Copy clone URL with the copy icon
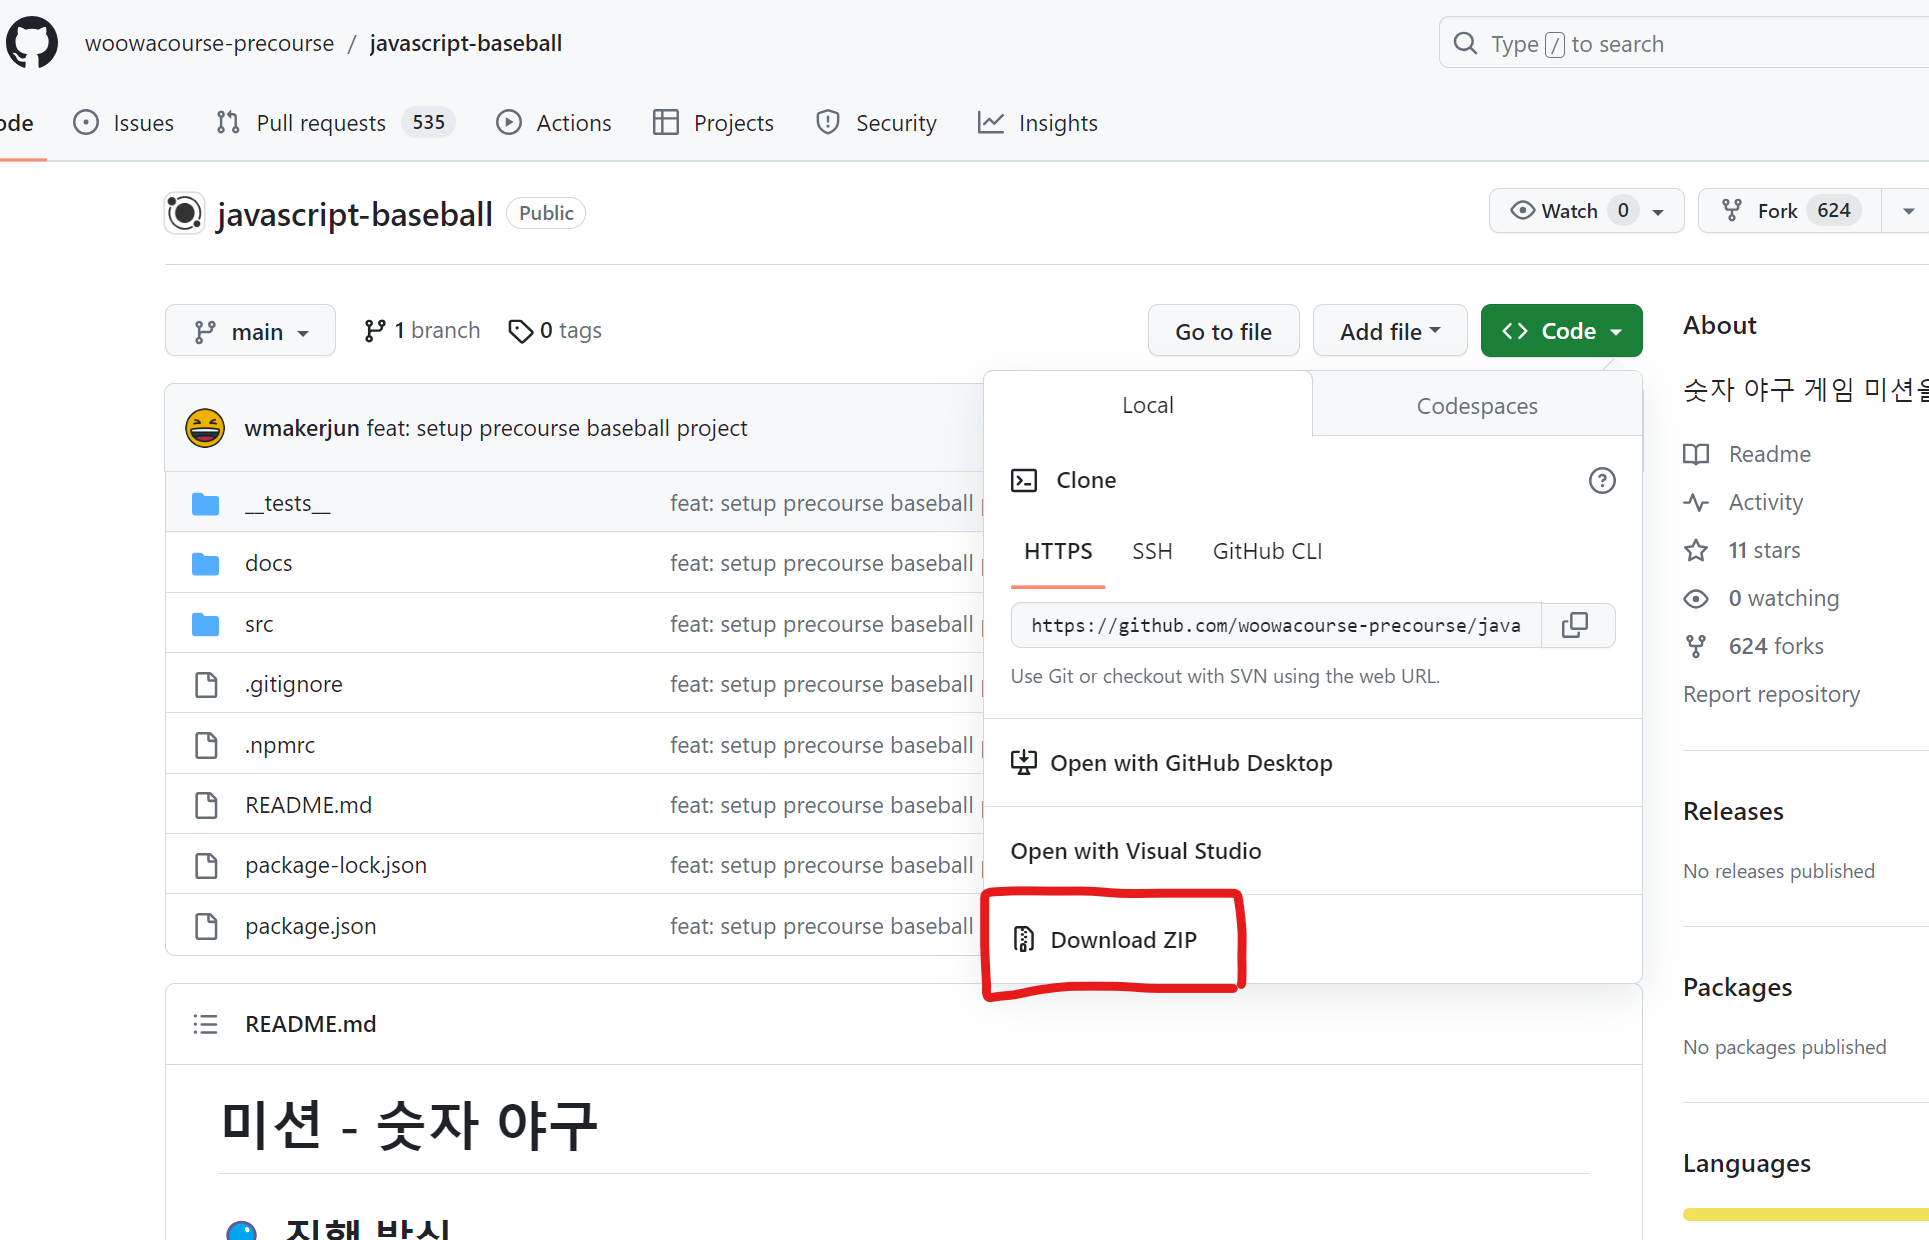This screenshot has width=1929, height=1240. tap(1575, 625)
